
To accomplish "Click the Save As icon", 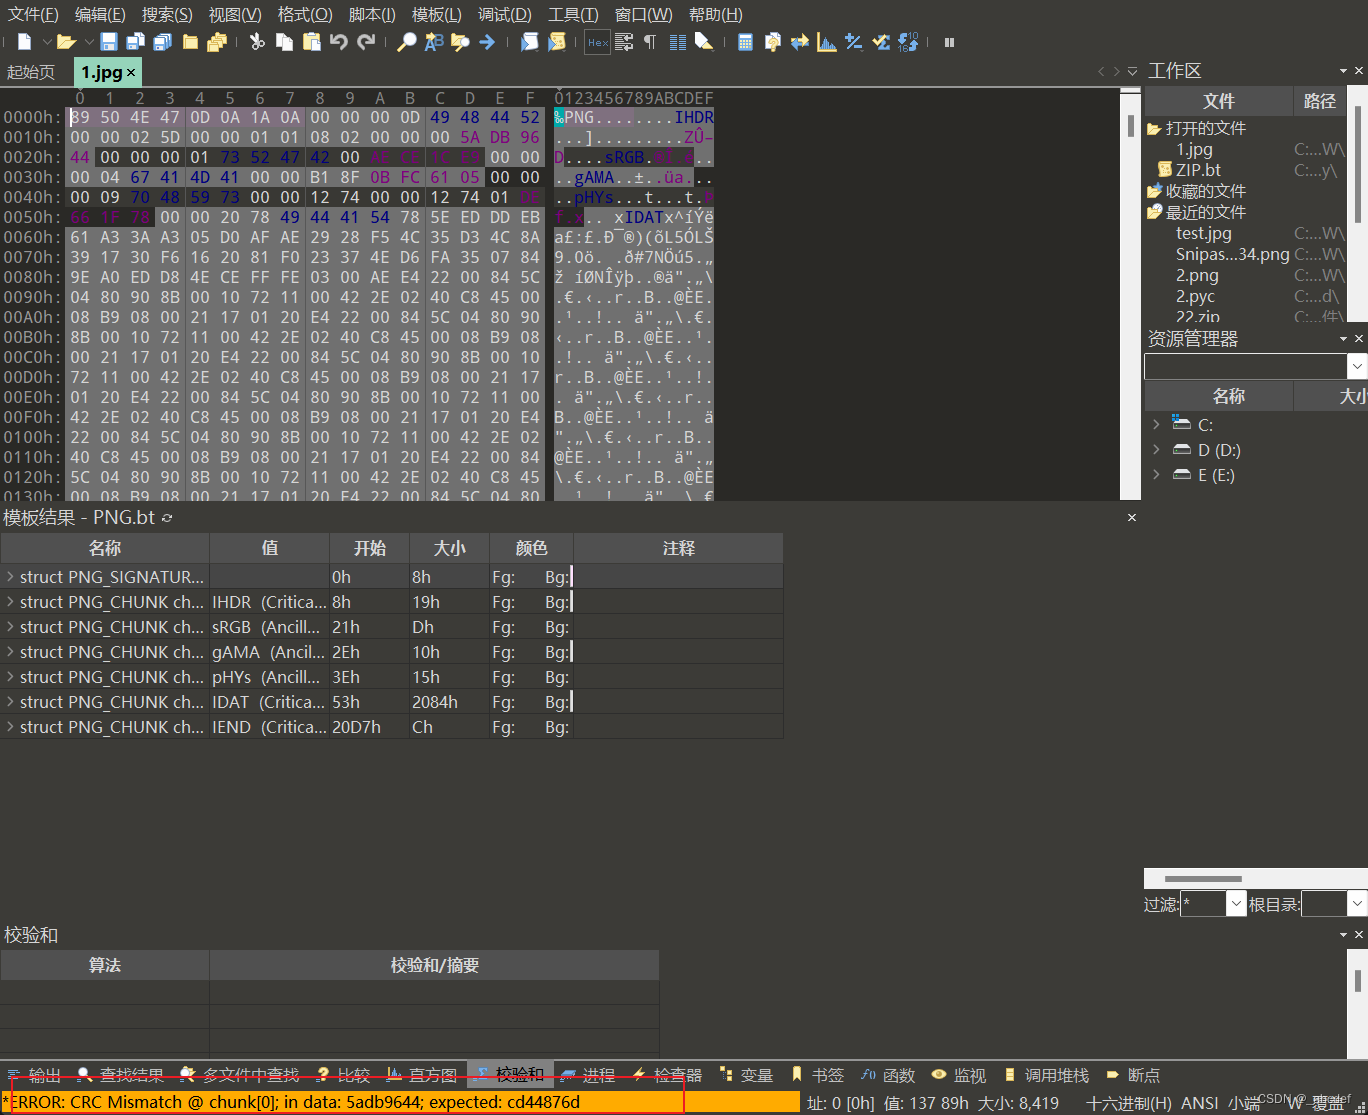I will (x=135, y=42).
